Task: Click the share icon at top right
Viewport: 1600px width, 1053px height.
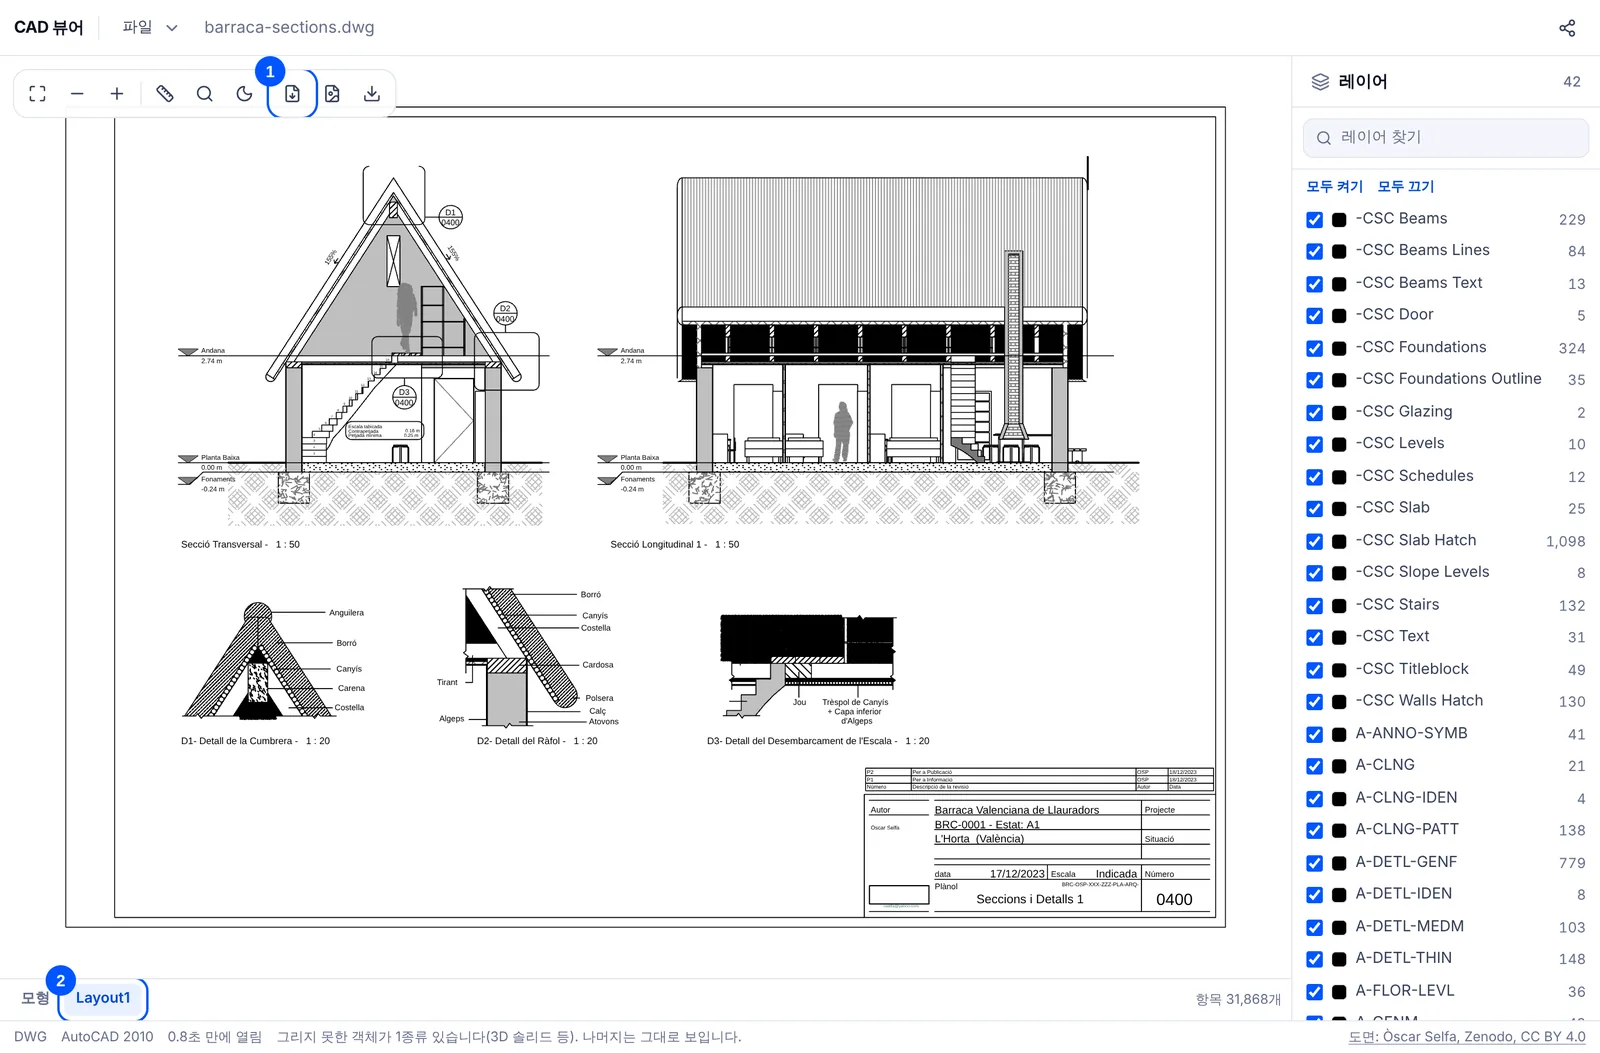Action: 1567,28
